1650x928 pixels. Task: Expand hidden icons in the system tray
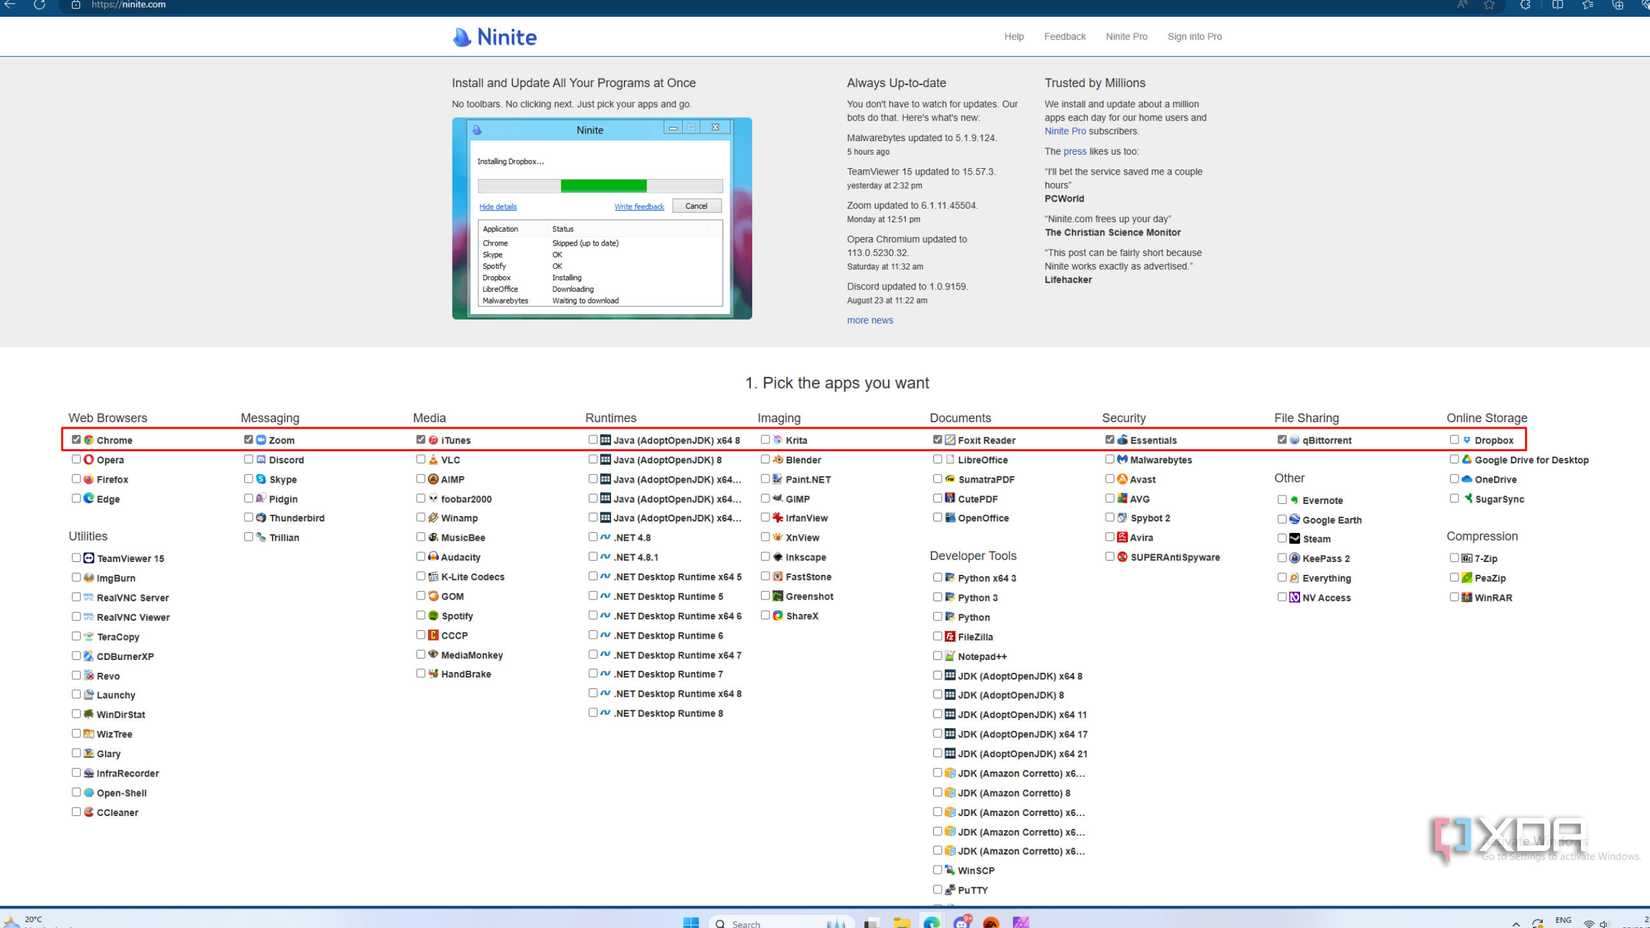click(1515, 921)
